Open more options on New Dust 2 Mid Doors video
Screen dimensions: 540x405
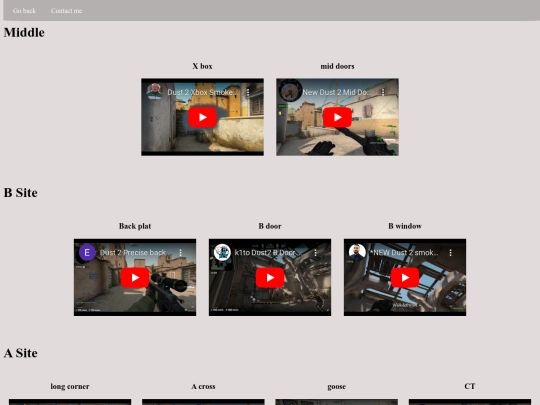pos(383,92)
